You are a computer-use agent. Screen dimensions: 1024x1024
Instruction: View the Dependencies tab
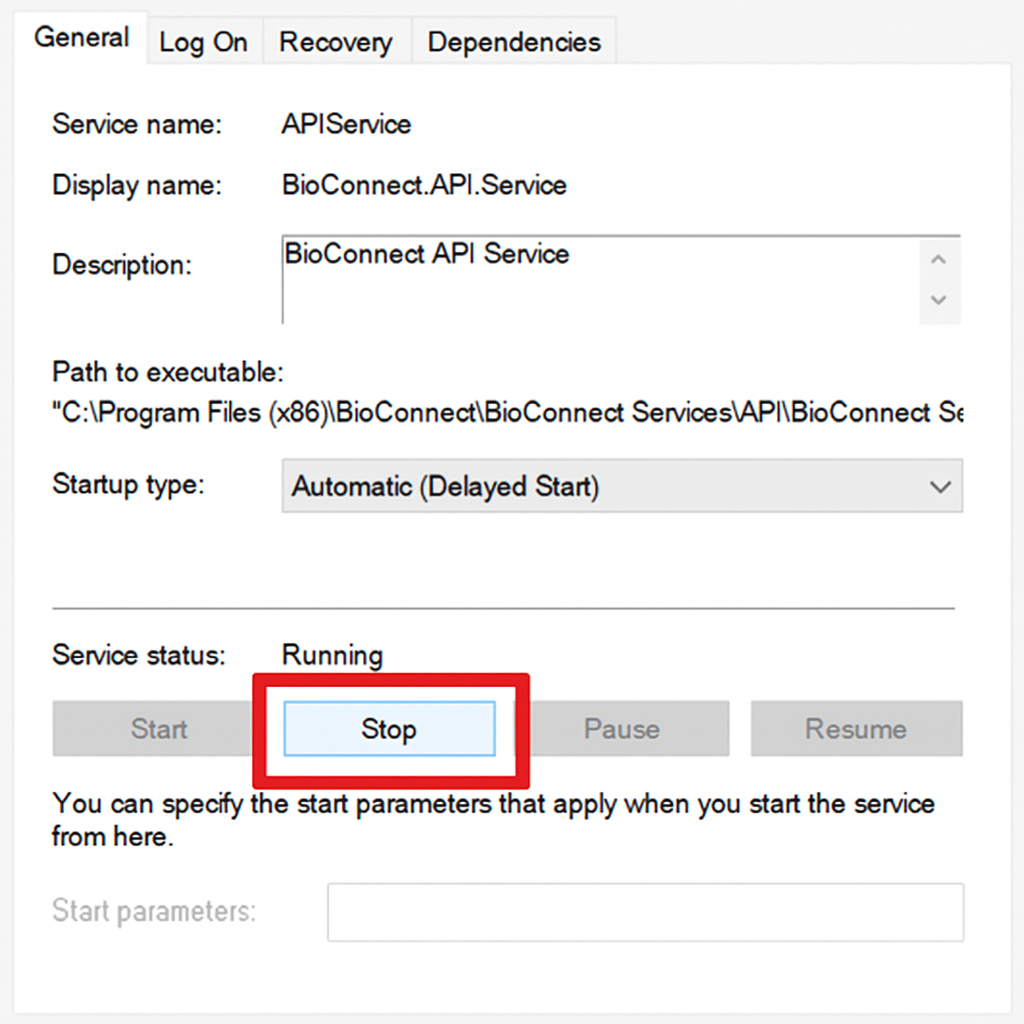coord(513,41)
